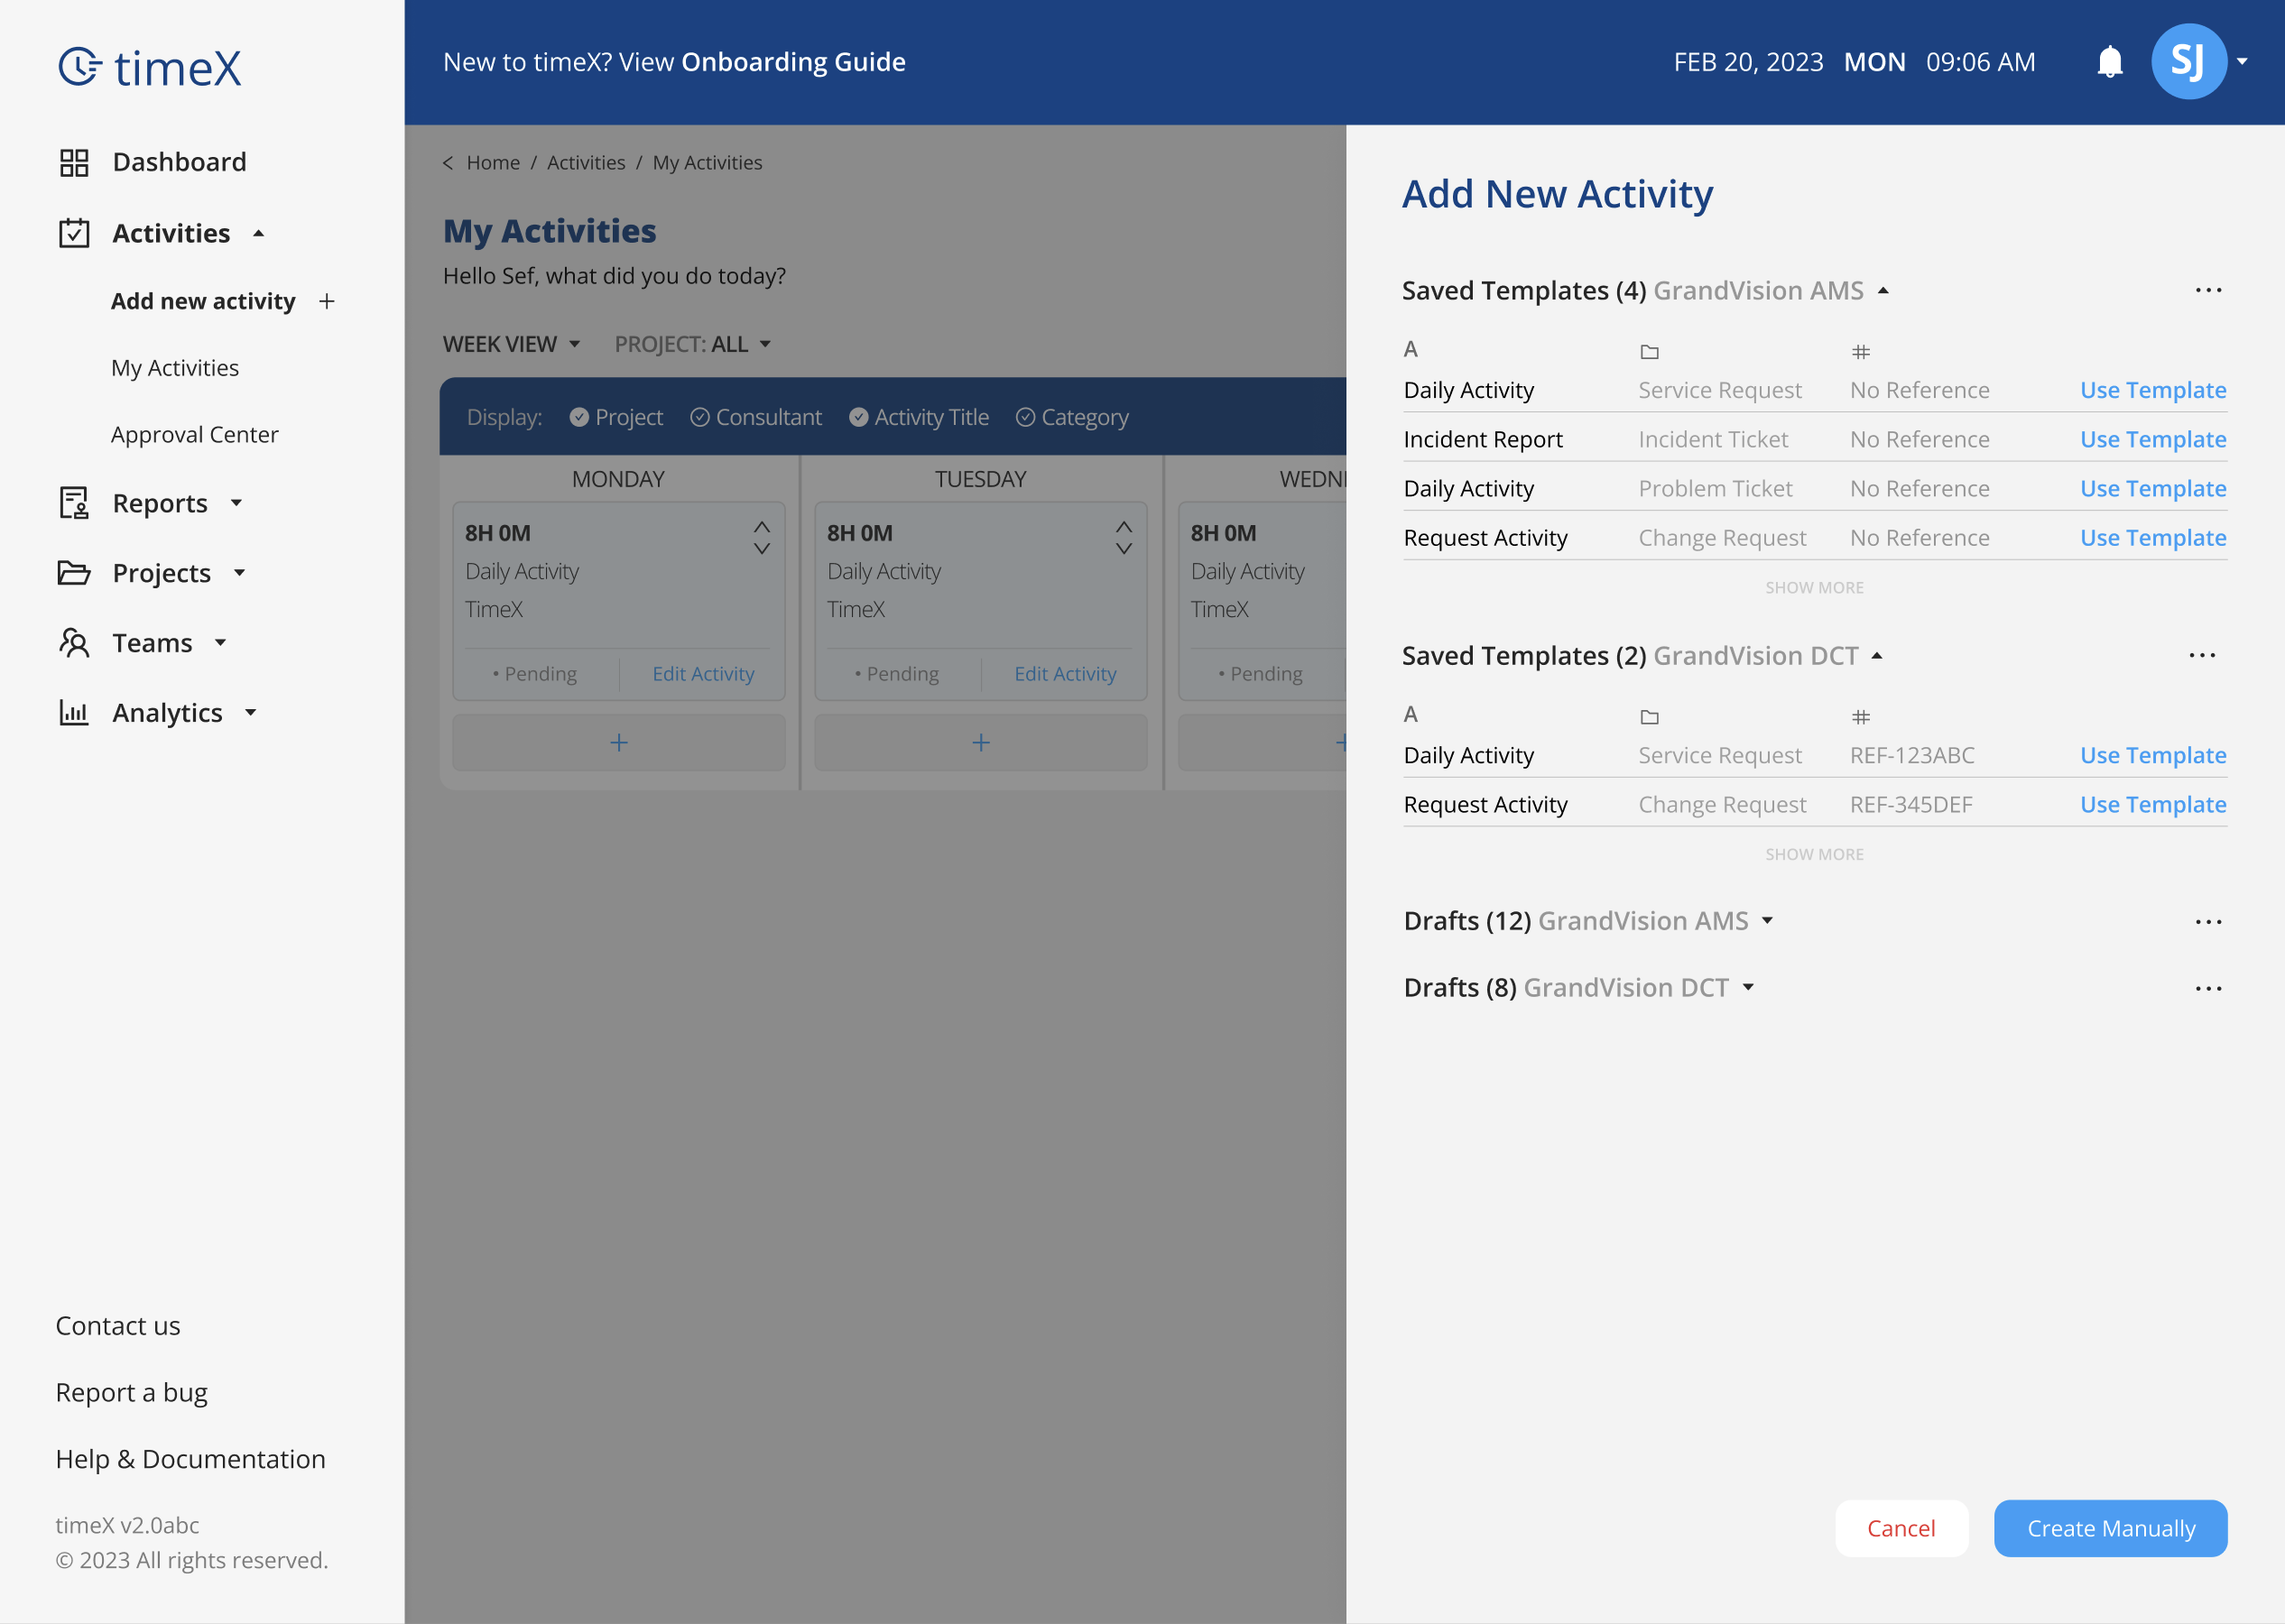Enable the Category display checkbox

tap(1024, 417)
